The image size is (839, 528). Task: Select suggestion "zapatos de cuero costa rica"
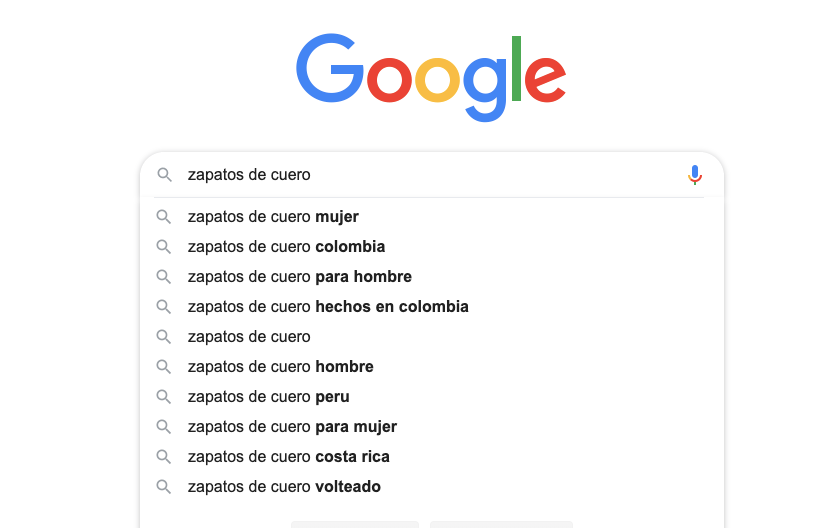[288, 457]
